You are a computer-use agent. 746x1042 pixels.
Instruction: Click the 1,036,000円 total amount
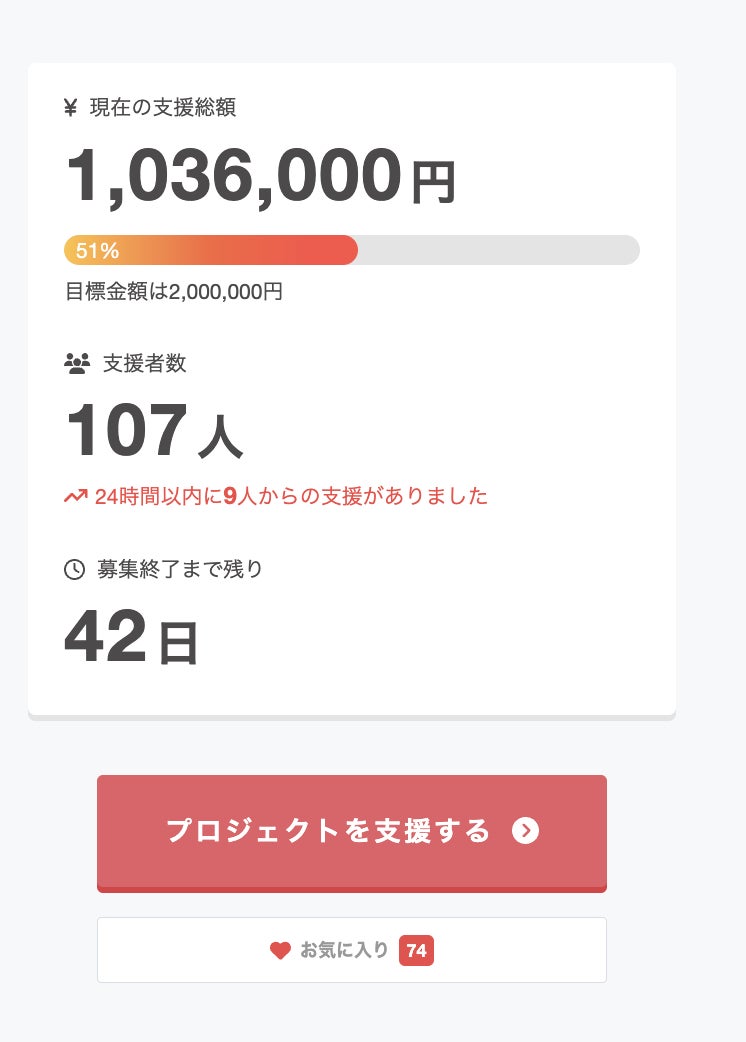tap(260, 176)
